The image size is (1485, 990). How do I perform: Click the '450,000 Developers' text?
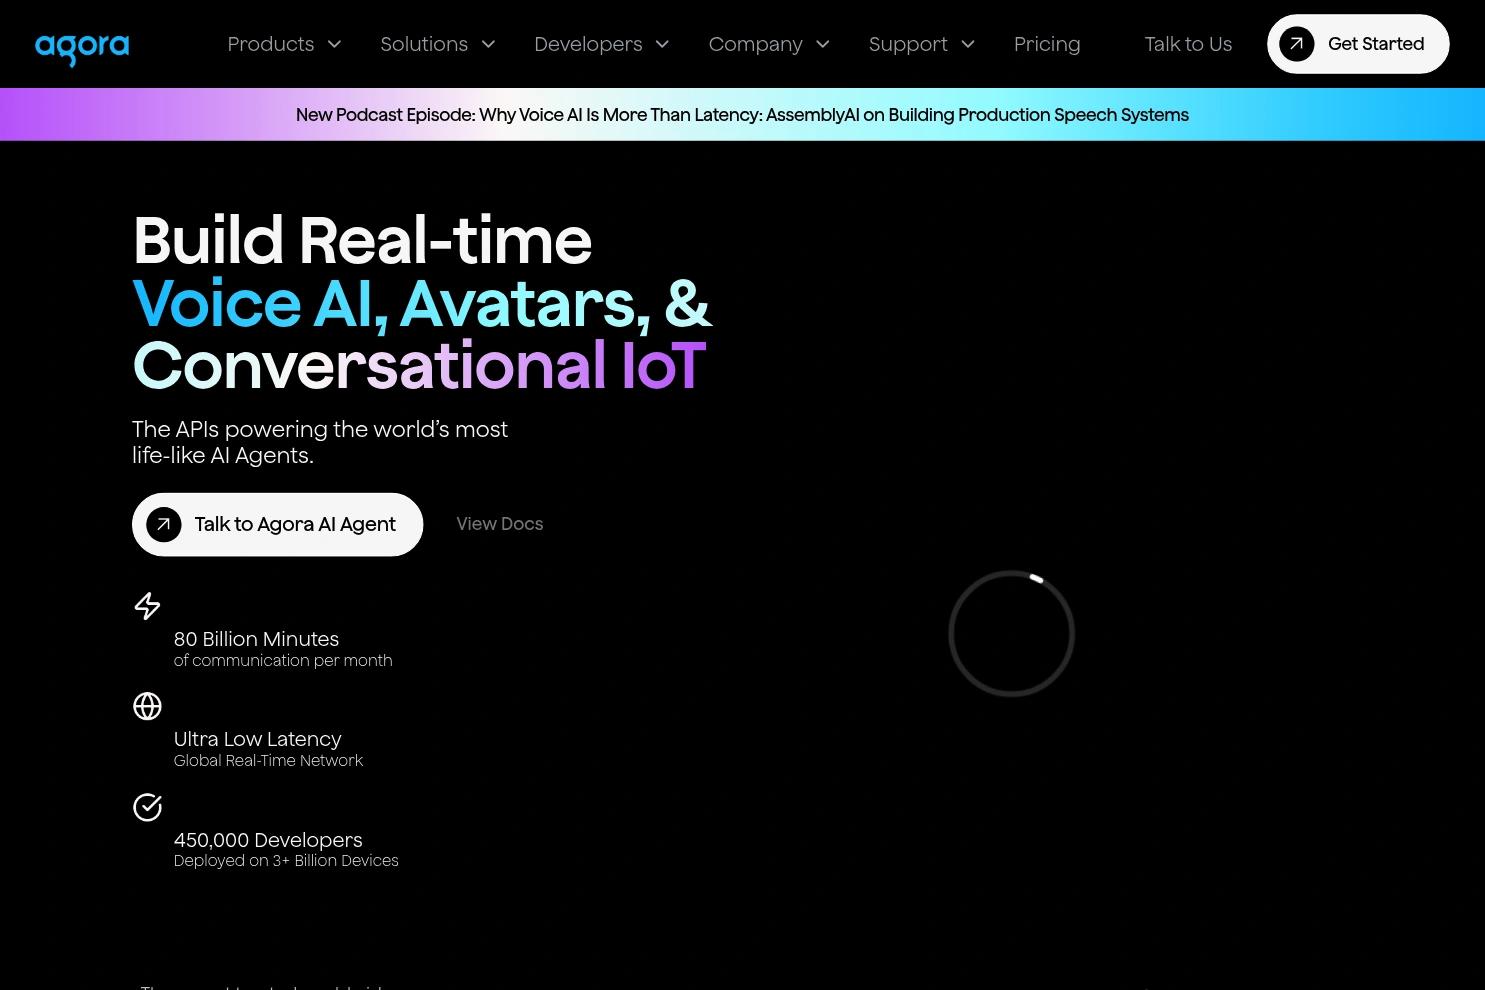tap(268, 840)
